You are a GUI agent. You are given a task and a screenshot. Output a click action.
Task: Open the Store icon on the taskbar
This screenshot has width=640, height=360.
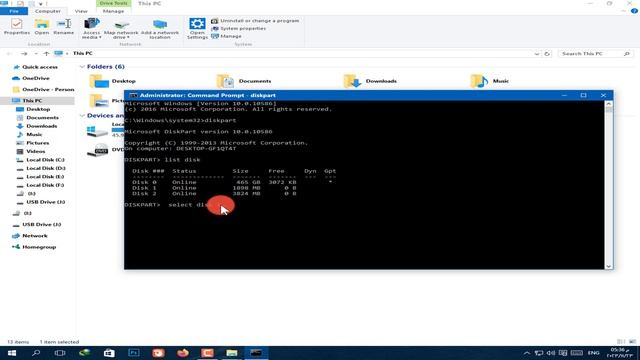pos(109,353)
